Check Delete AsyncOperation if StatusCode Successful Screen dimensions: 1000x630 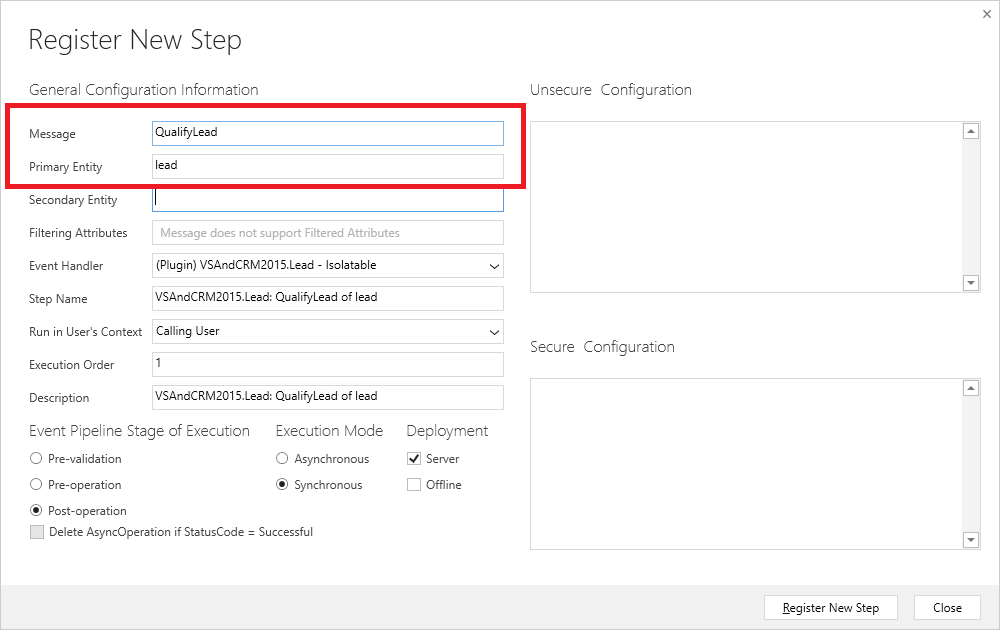pos(37,532)
